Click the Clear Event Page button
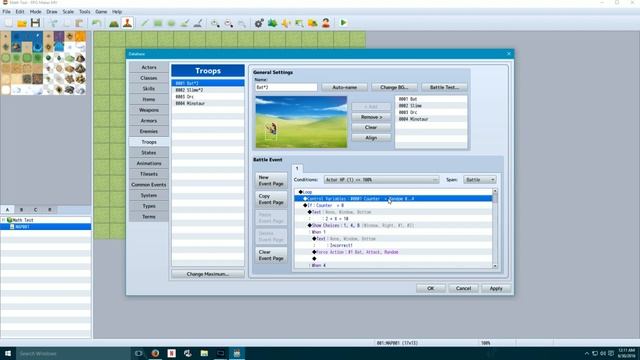 [271, 255]
